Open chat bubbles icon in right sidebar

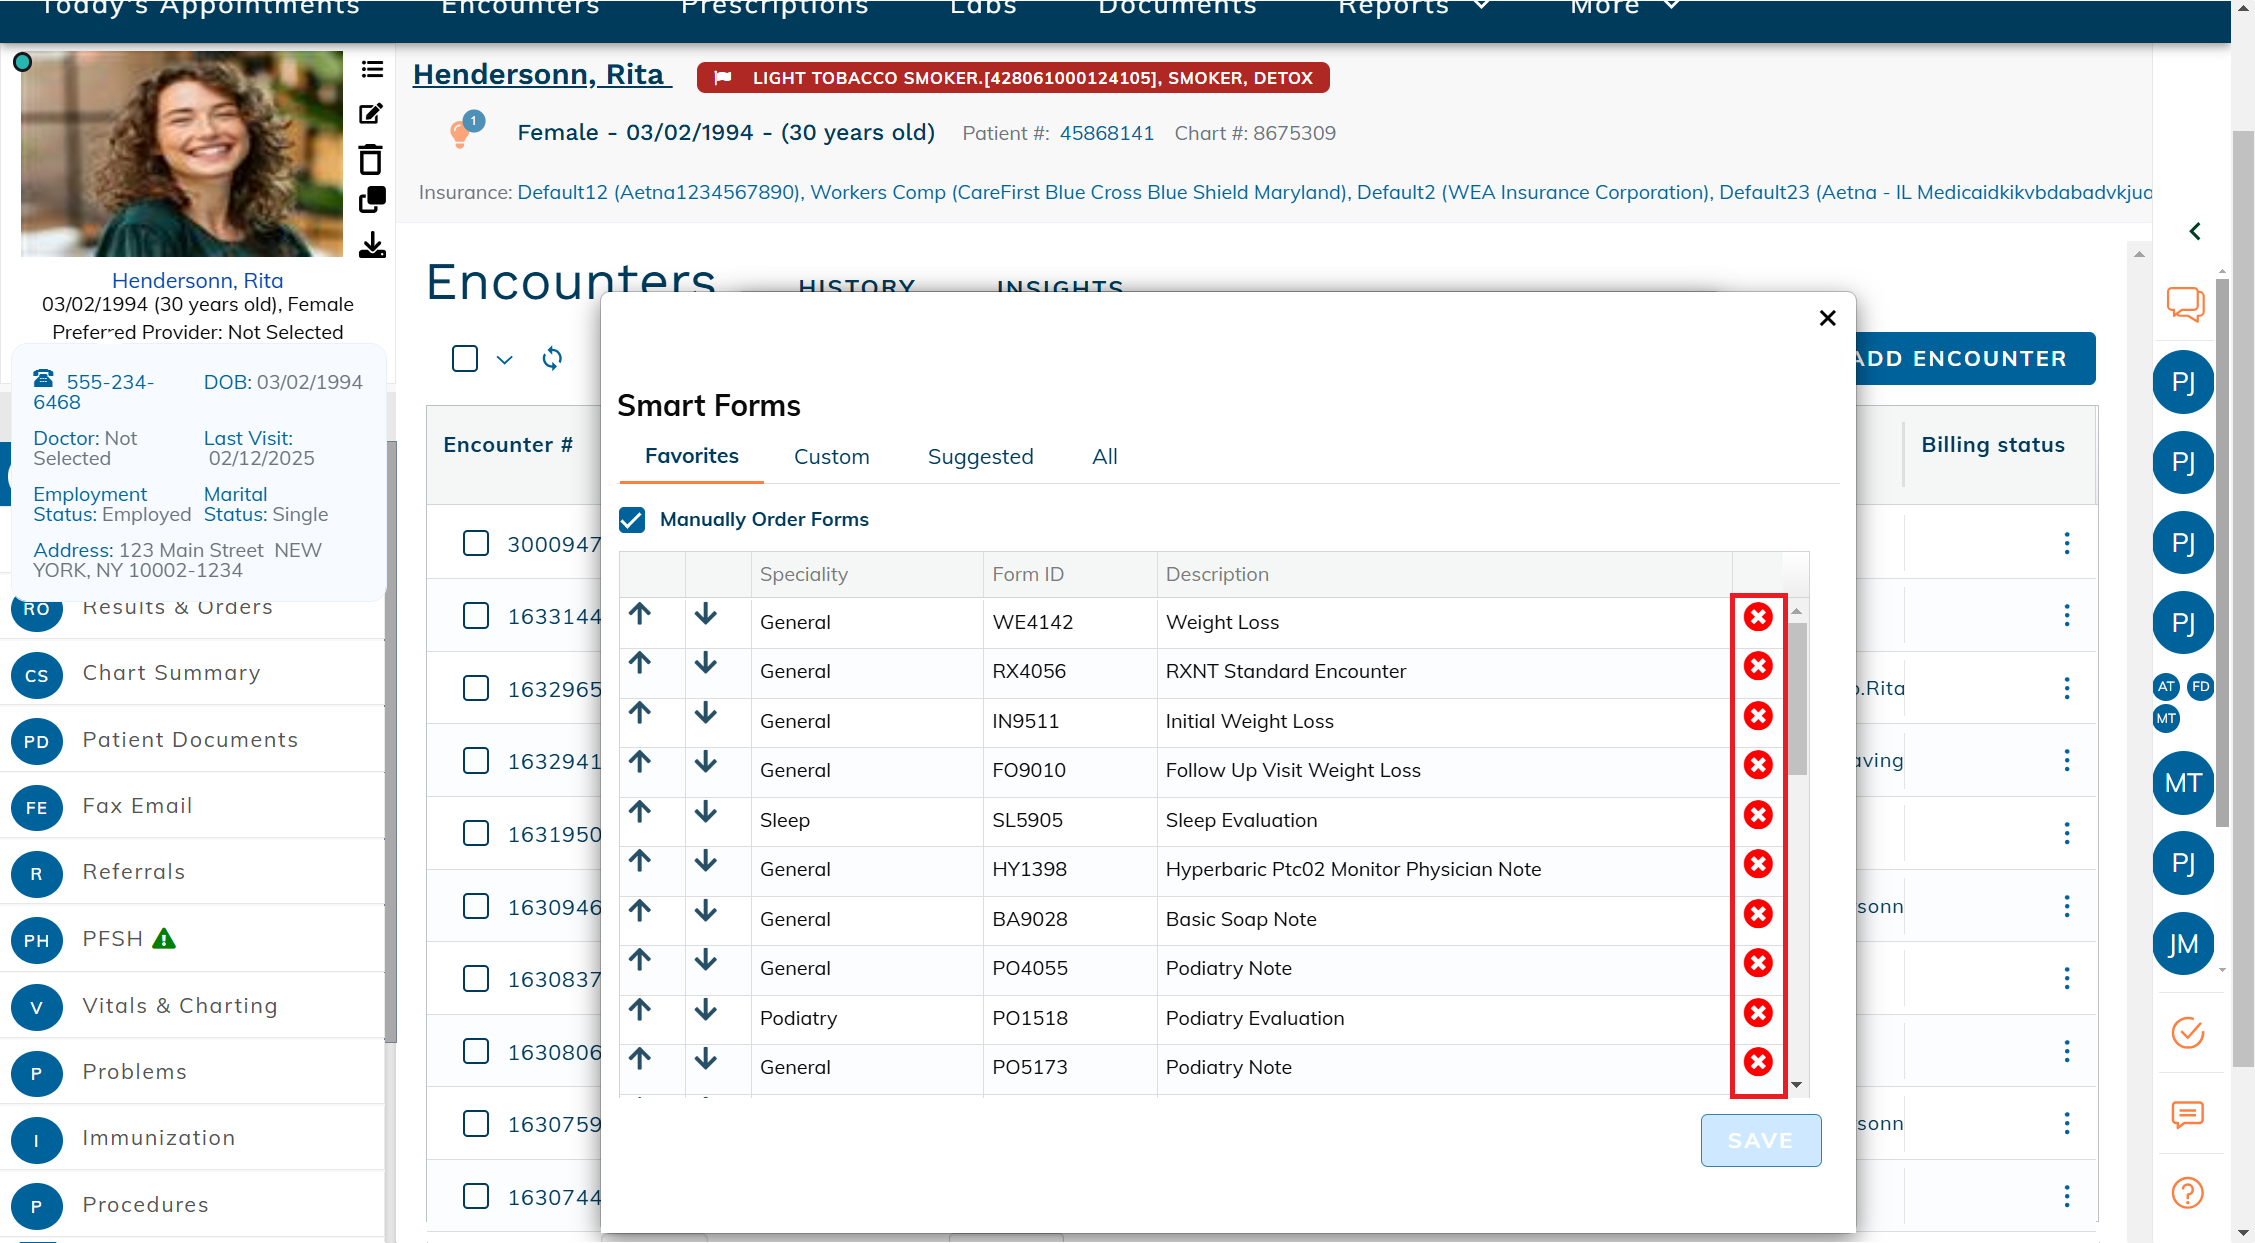pos(2186,303)
